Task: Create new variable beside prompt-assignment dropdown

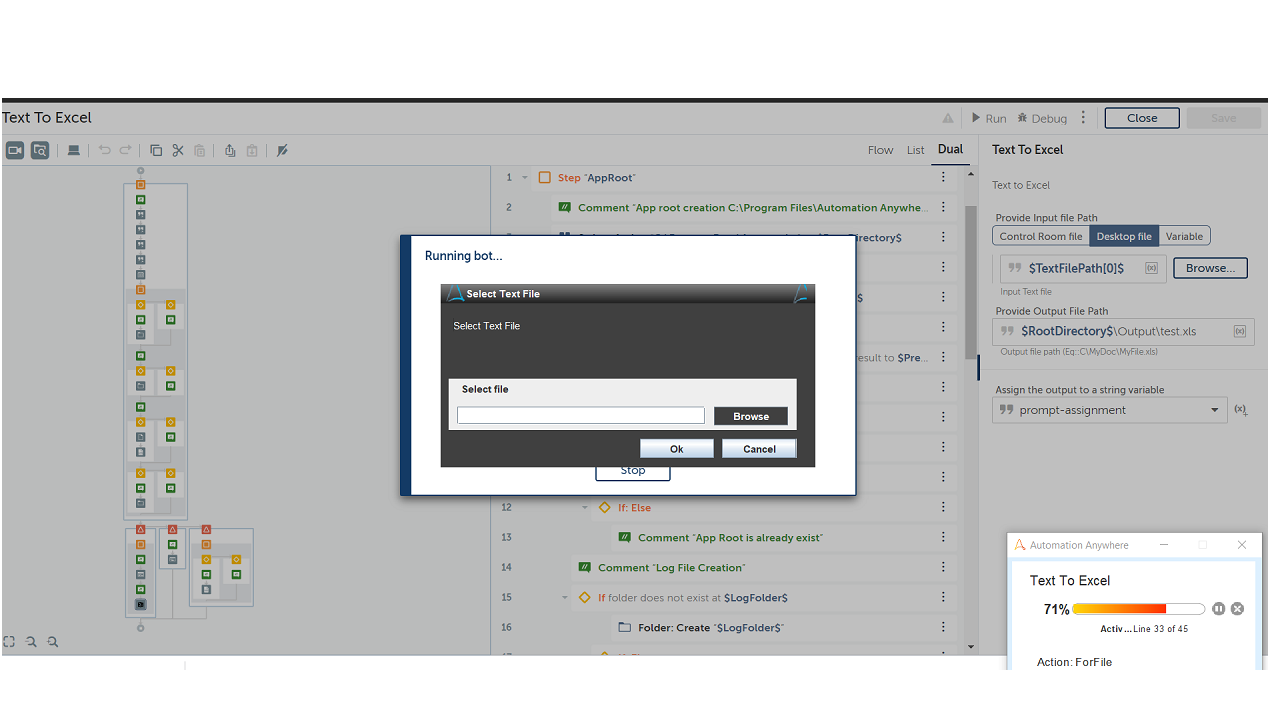Action: [1240, 410]
